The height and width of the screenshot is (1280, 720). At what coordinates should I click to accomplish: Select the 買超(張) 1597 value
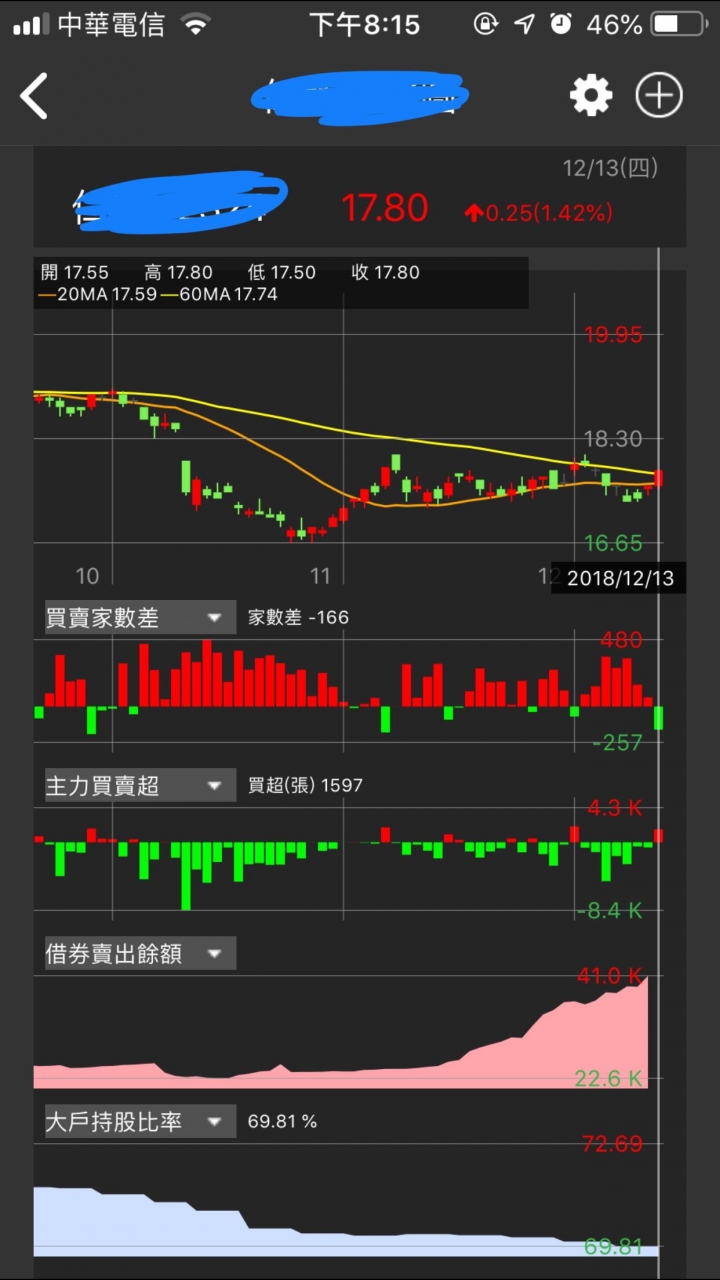(x=306, y=785)
